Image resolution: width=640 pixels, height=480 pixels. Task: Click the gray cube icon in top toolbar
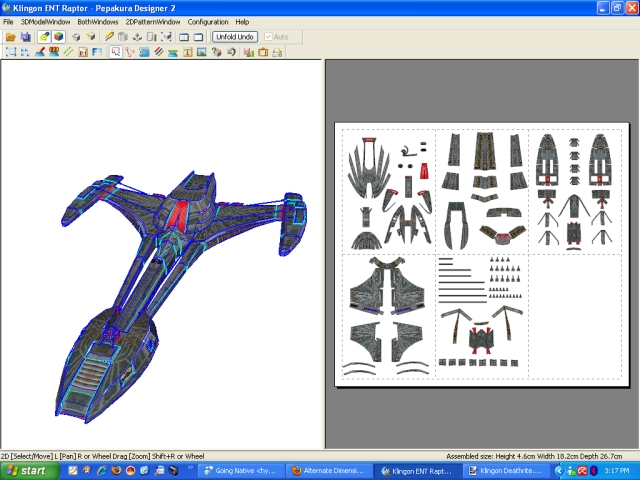coord(76,37)
